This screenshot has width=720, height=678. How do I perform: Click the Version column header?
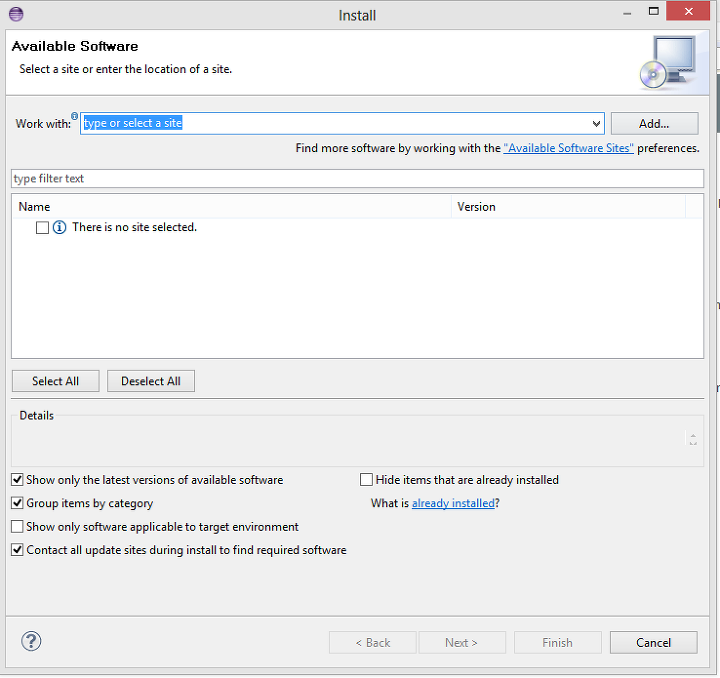click(568, 207)
